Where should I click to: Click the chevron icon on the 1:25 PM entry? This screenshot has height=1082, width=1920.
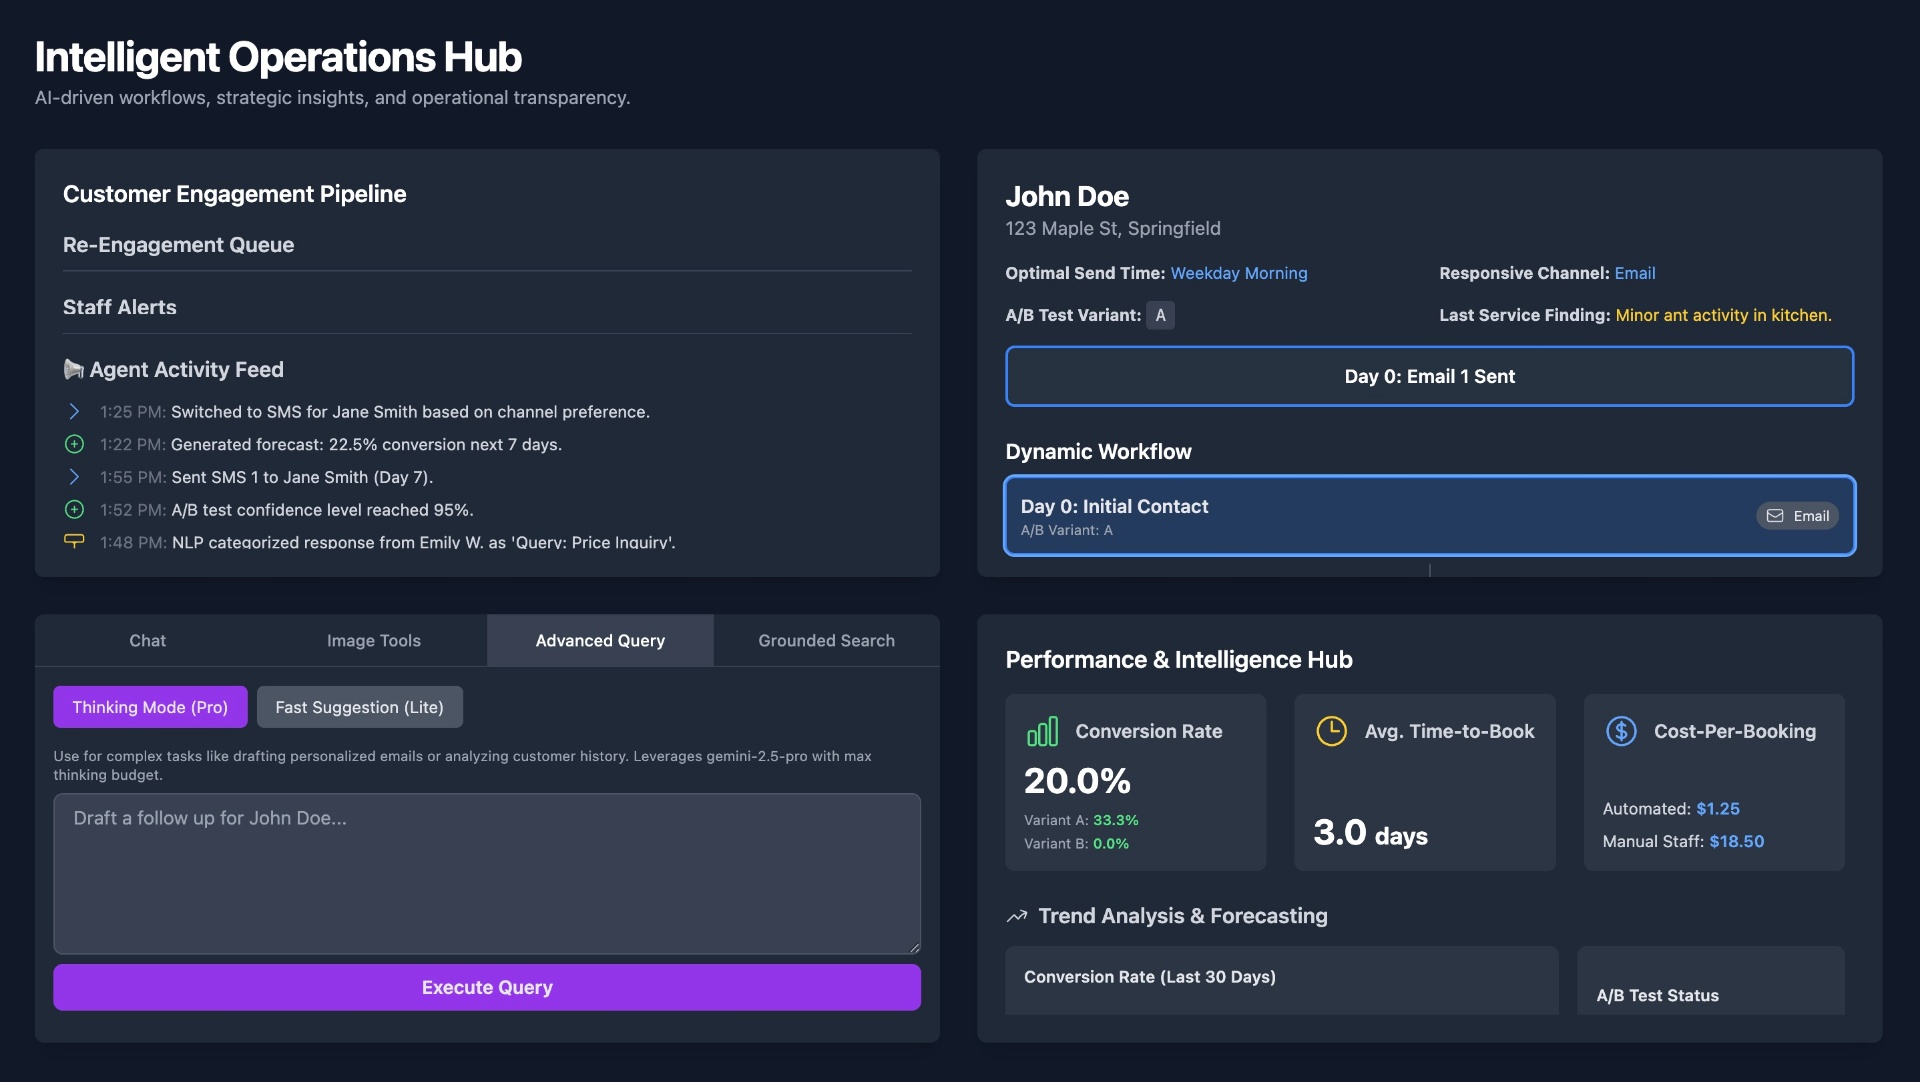coord(74,412)
